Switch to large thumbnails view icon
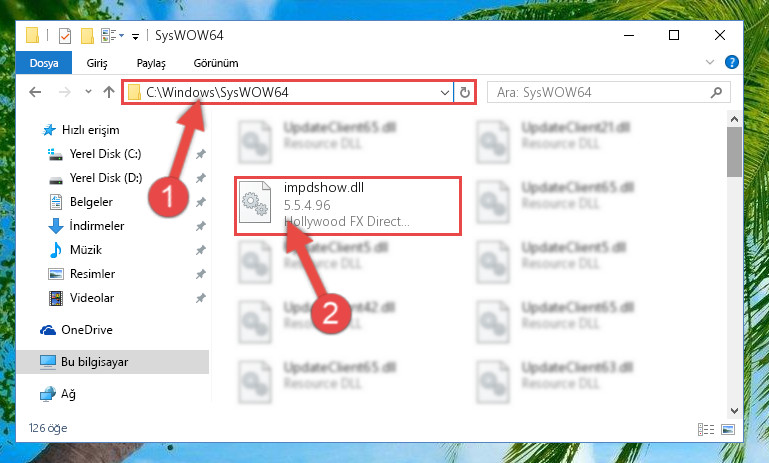 coord(728,430)
